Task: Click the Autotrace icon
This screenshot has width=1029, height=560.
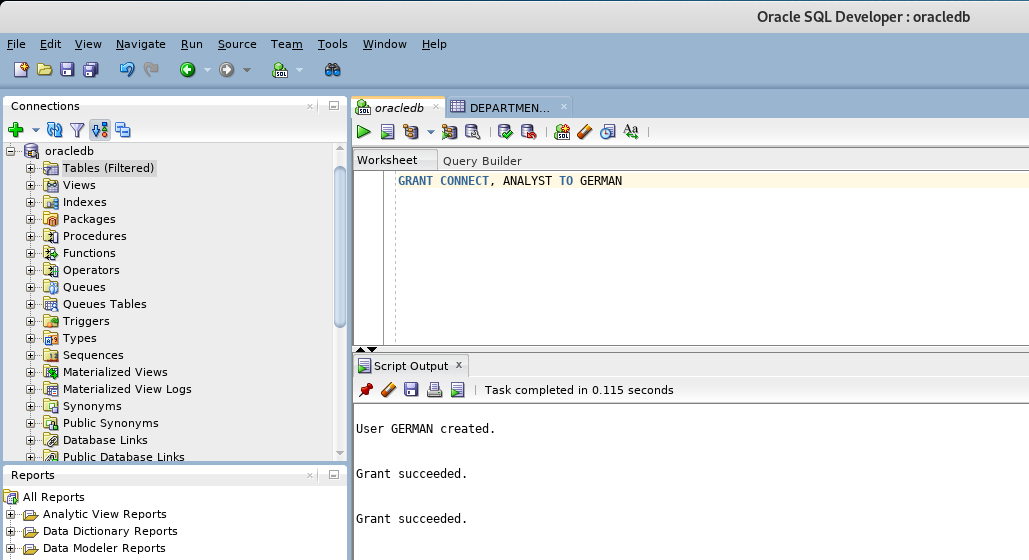Action: click(x=450, y=132)
